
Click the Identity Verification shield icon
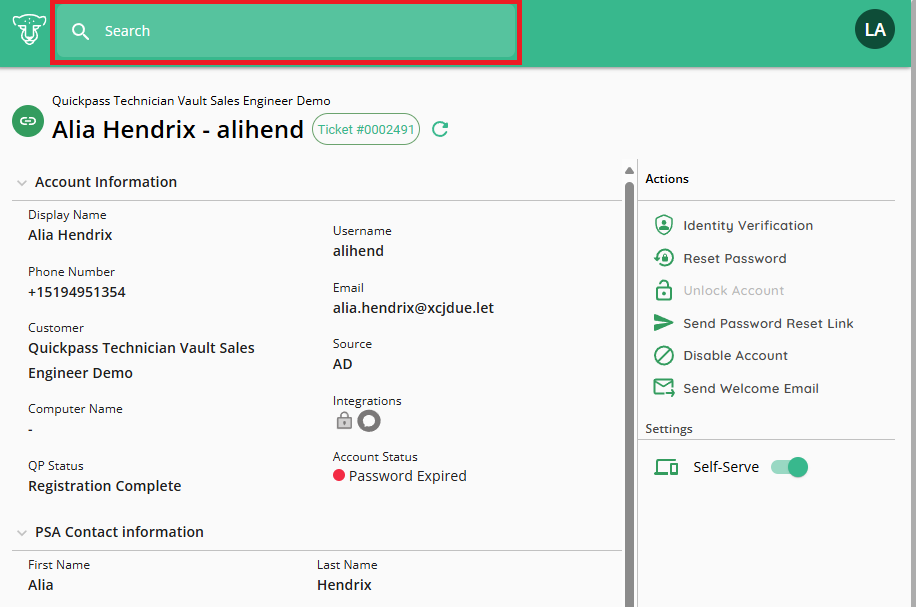tap(664, 225)
